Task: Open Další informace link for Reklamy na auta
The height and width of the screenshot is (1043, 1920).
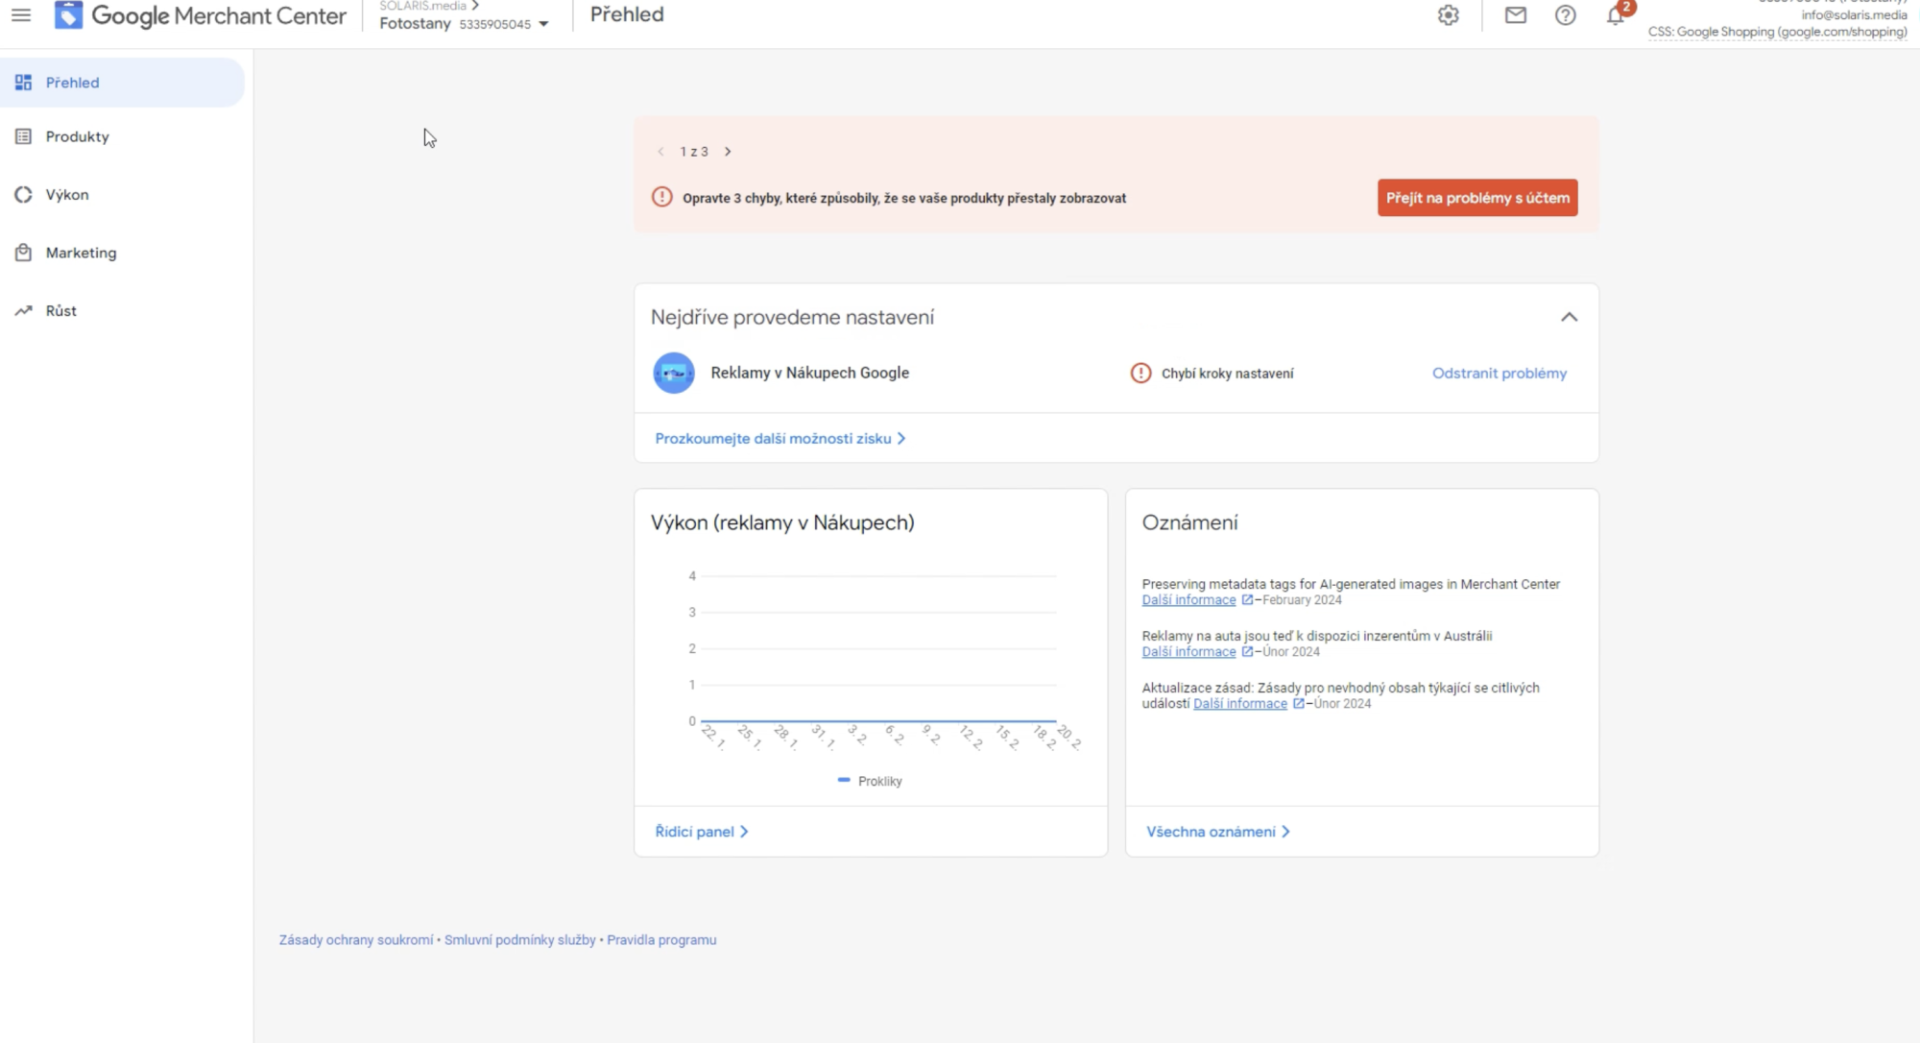Action: pos(1189,651)
